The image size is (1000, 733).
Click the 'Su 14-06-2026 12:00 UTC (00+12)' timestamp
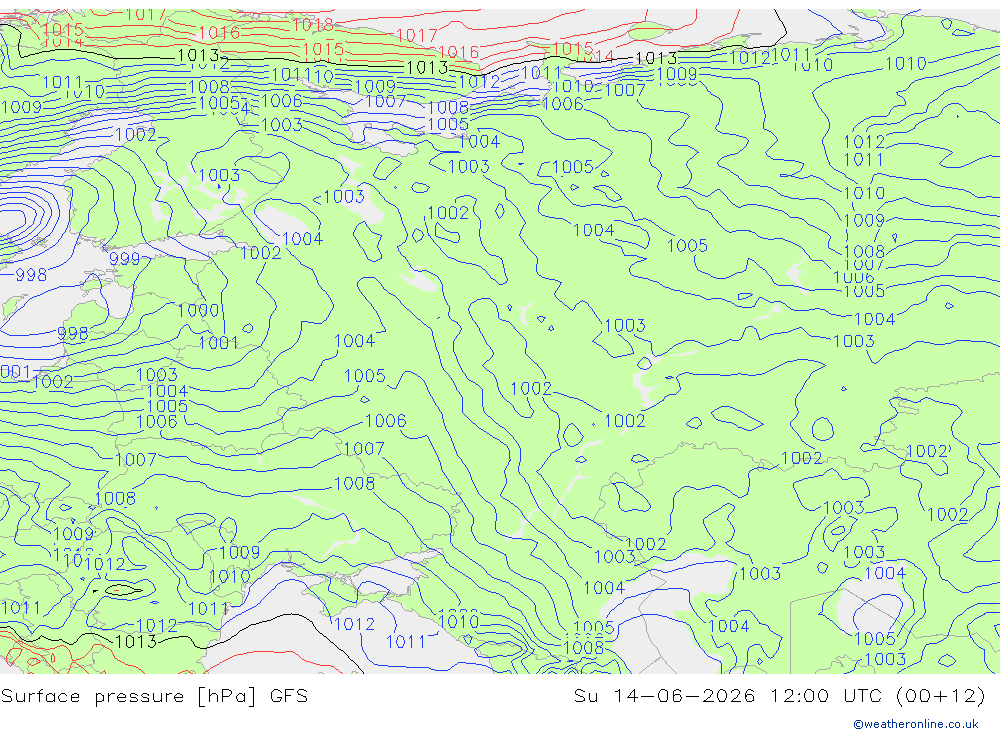pyautogui.click(x=779, y=696)
